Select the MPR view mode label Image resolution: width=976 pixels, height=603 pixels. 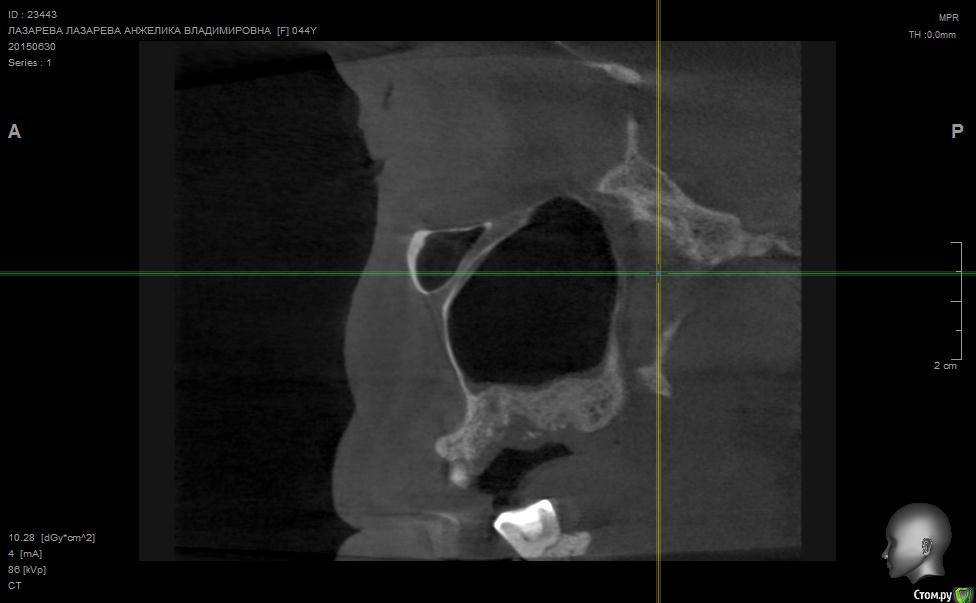(x=948, y=18)
